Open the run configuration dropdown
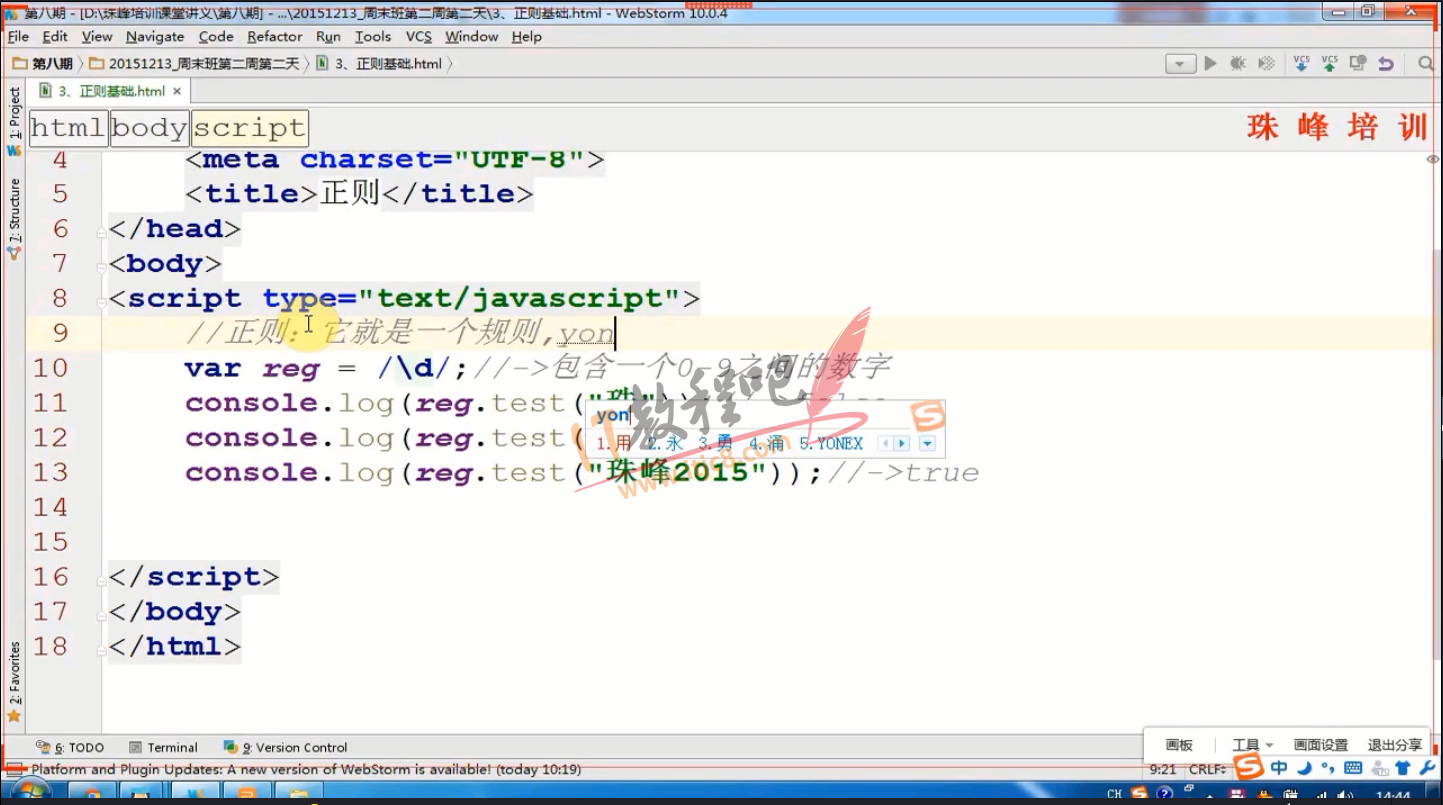This screenshot has width=1443, height=805. click(x=1181, y=64)
